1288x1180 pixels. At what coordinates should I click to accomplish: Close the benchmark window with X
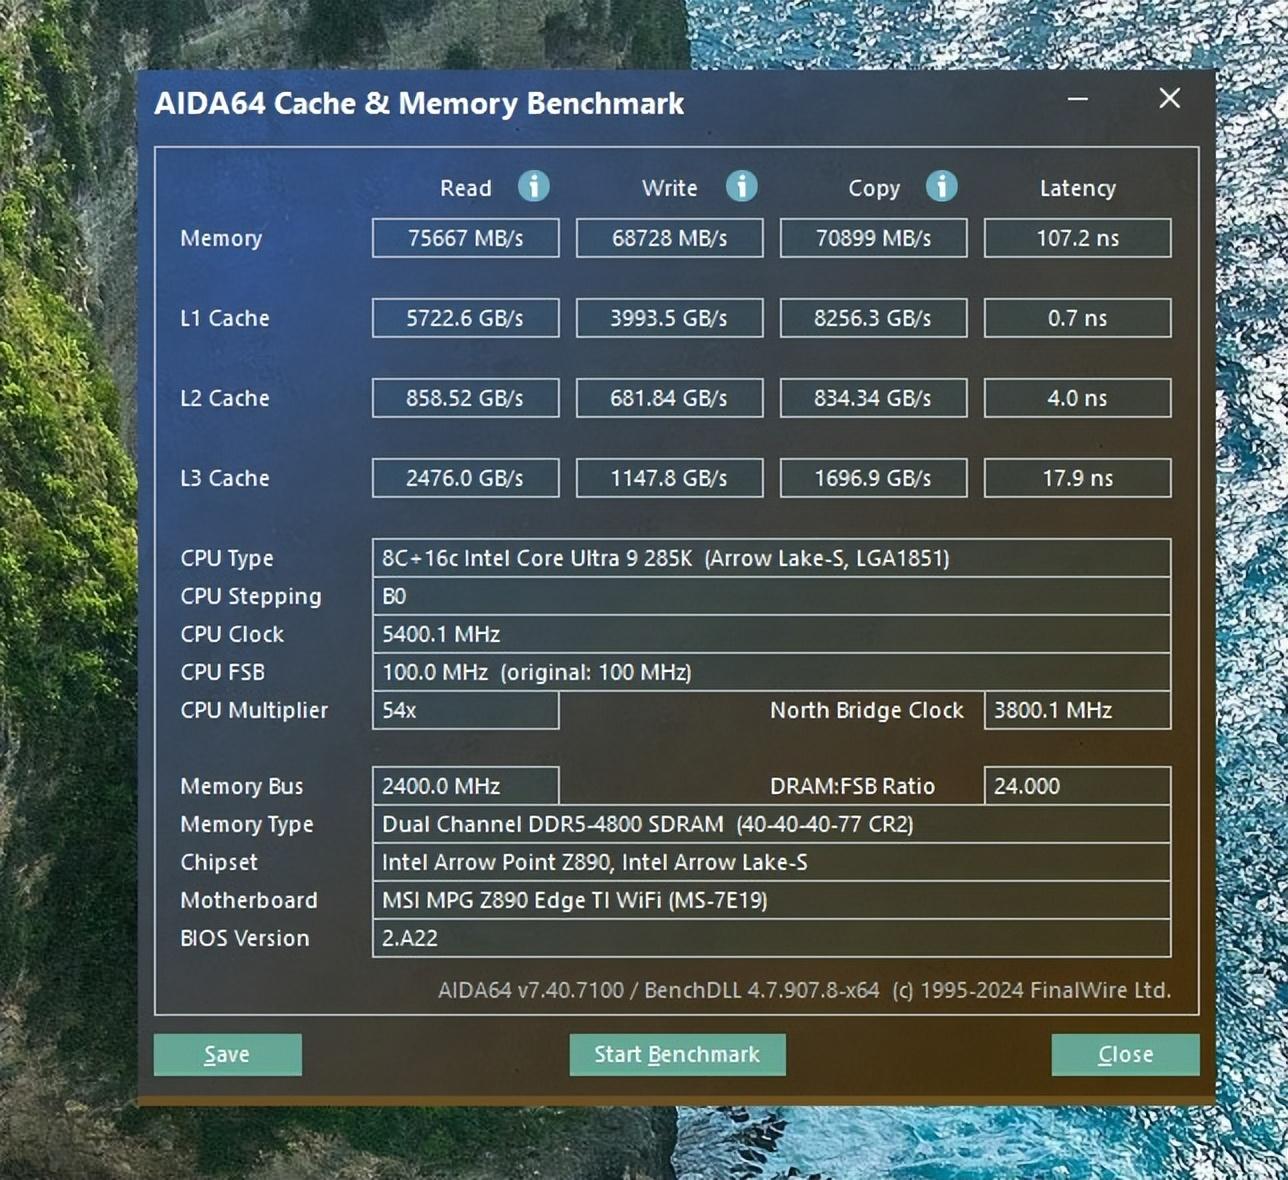[1170, 98]
